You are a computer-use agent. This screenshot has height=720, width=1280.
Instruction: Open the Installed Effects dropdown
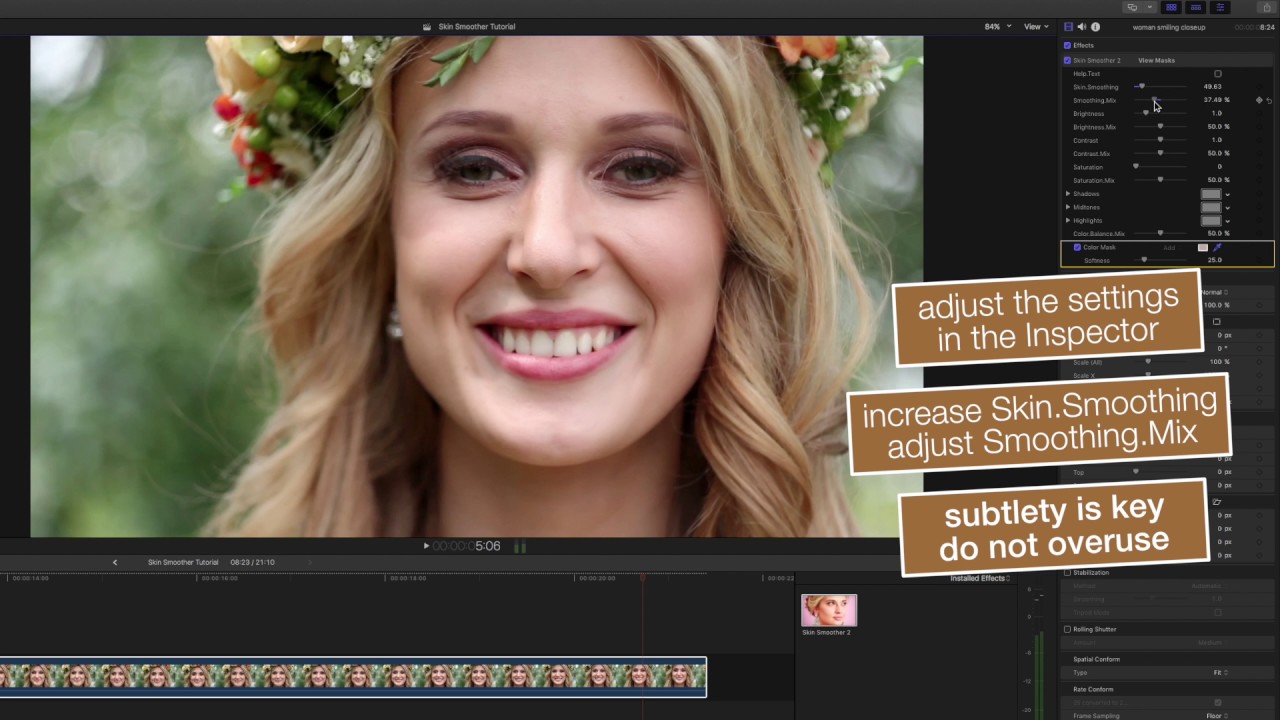980,578
